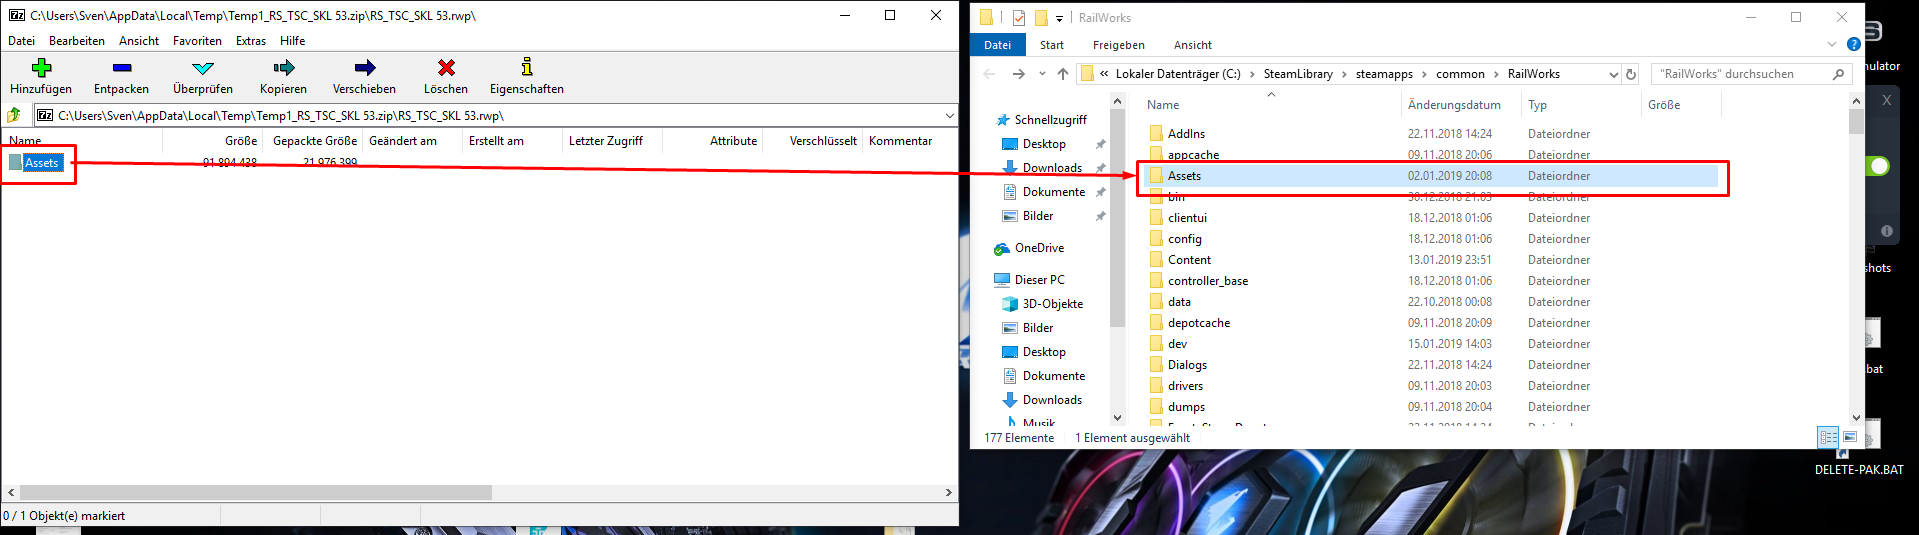
Task: Click the 7-Zip horizontal scrollbar
Action: pos(256,492)
